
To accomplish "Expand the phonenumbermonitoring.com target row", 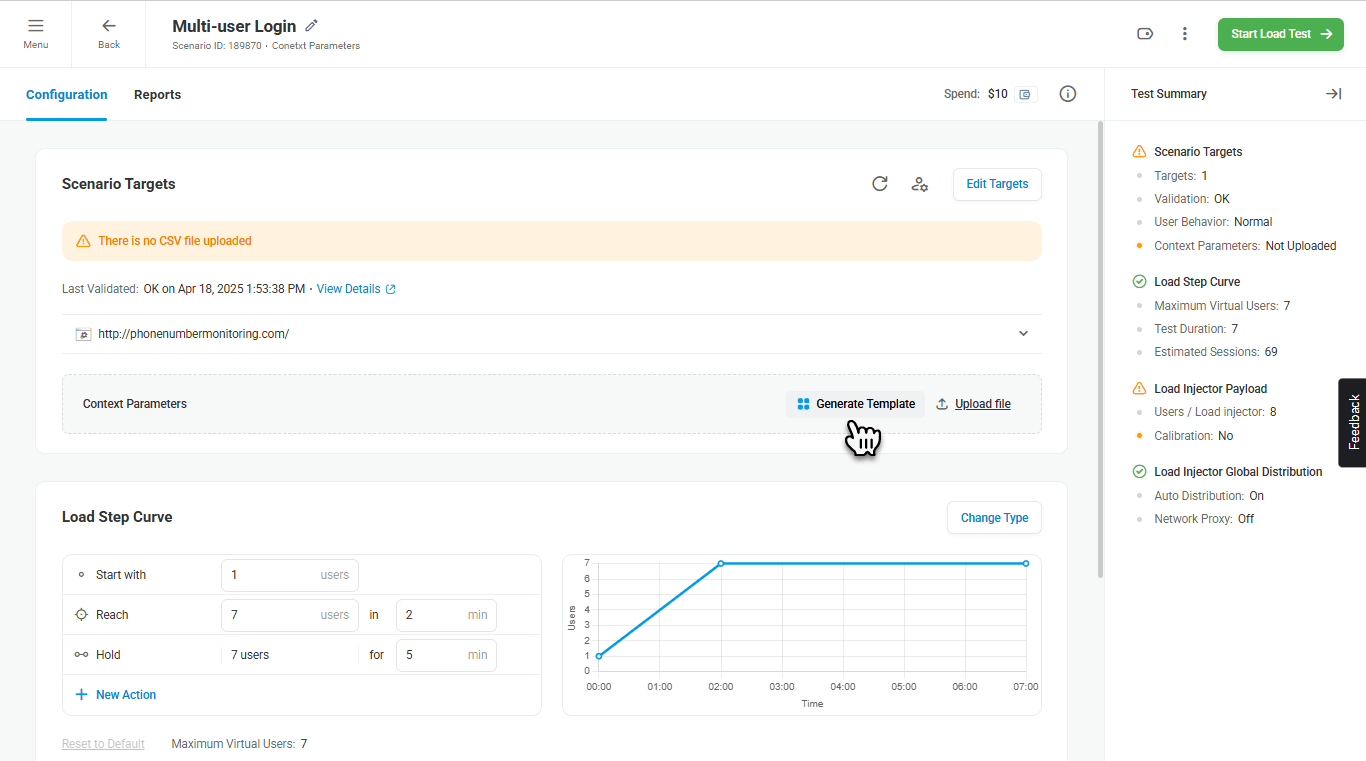I will 1023,334.
